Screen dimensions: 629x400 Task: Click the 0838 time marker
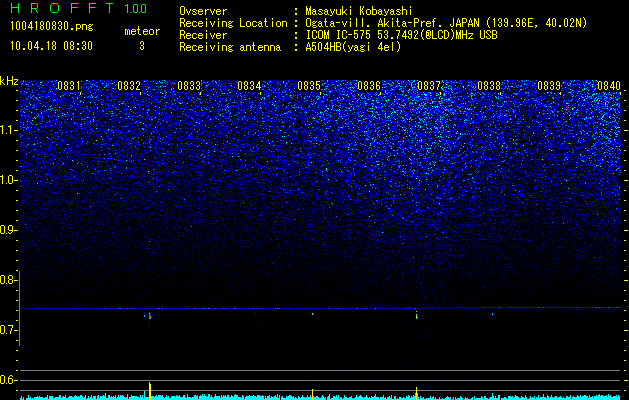pos(489,86)
